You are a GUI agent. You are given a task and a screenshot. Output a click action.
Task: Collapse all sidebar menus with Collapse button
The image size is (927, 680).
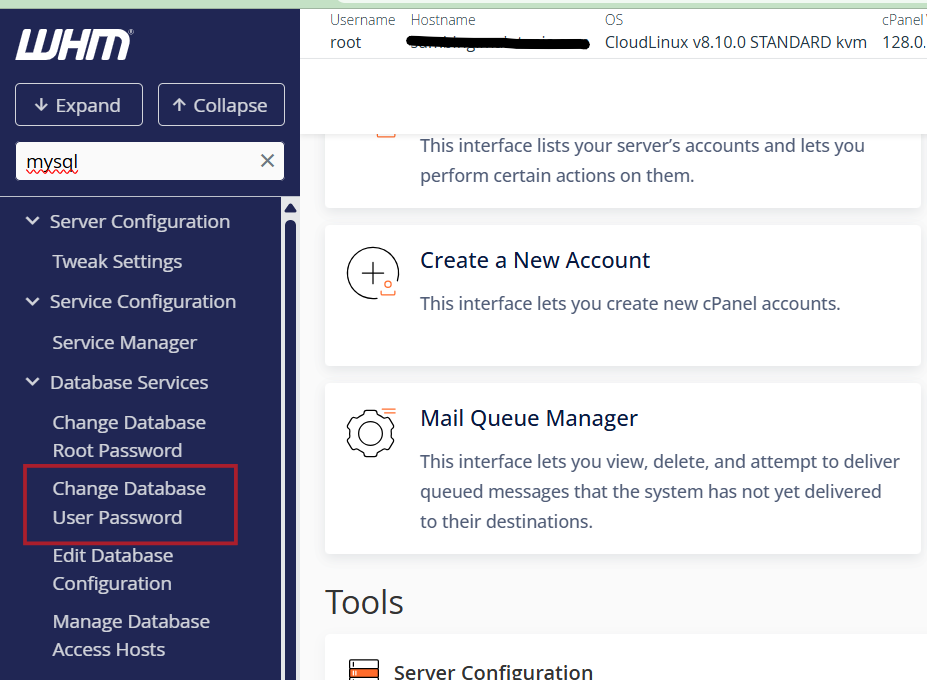(221, 105)
